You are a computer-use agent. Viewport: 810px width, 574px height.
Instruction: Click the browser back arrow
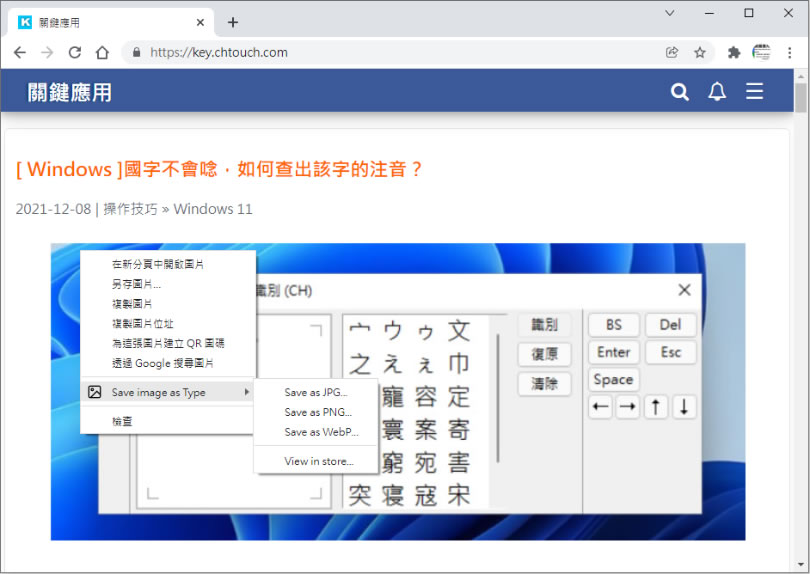tap(20, 52)
